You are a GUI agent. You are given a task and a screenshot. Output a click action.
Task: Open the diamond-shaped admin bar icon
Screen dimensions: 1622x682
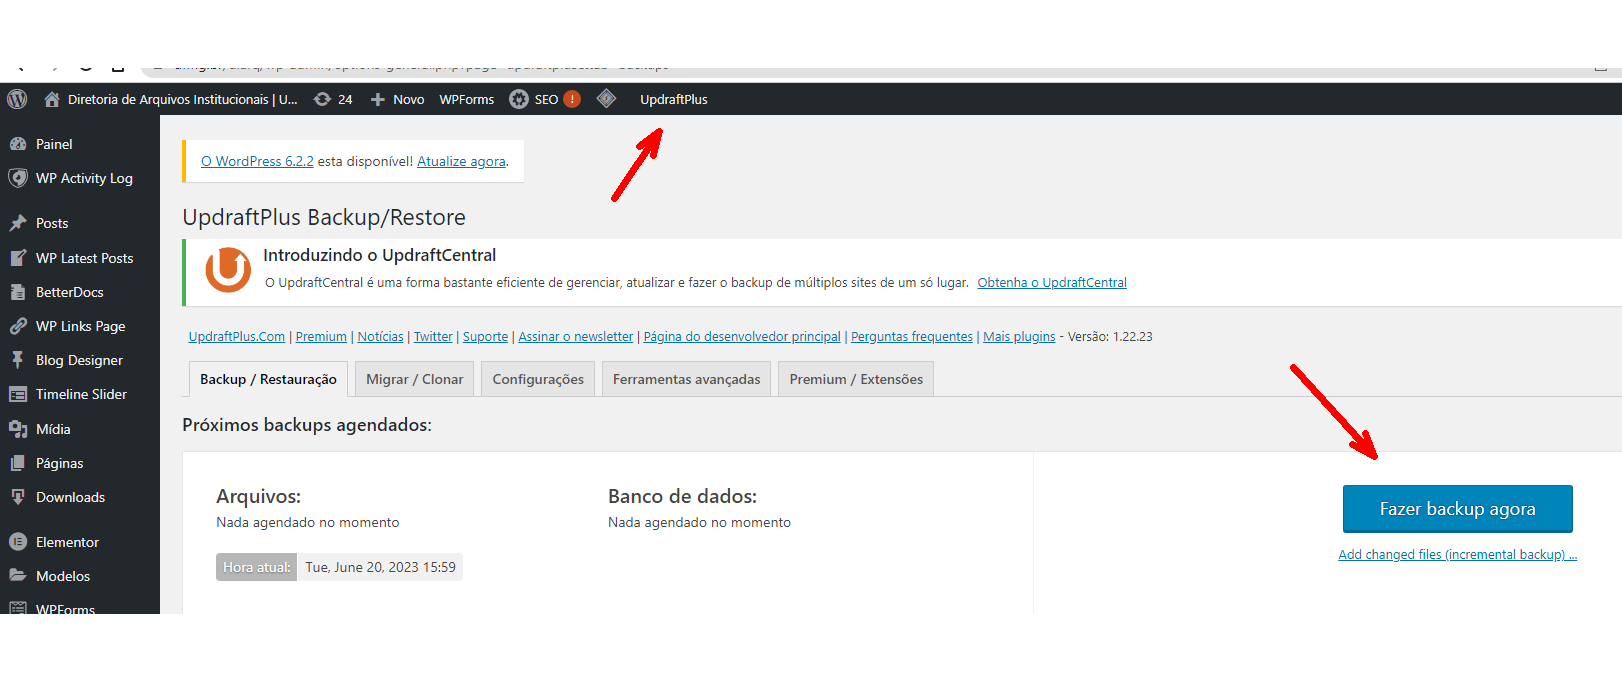pyautogui.click(x=606, y=98)
